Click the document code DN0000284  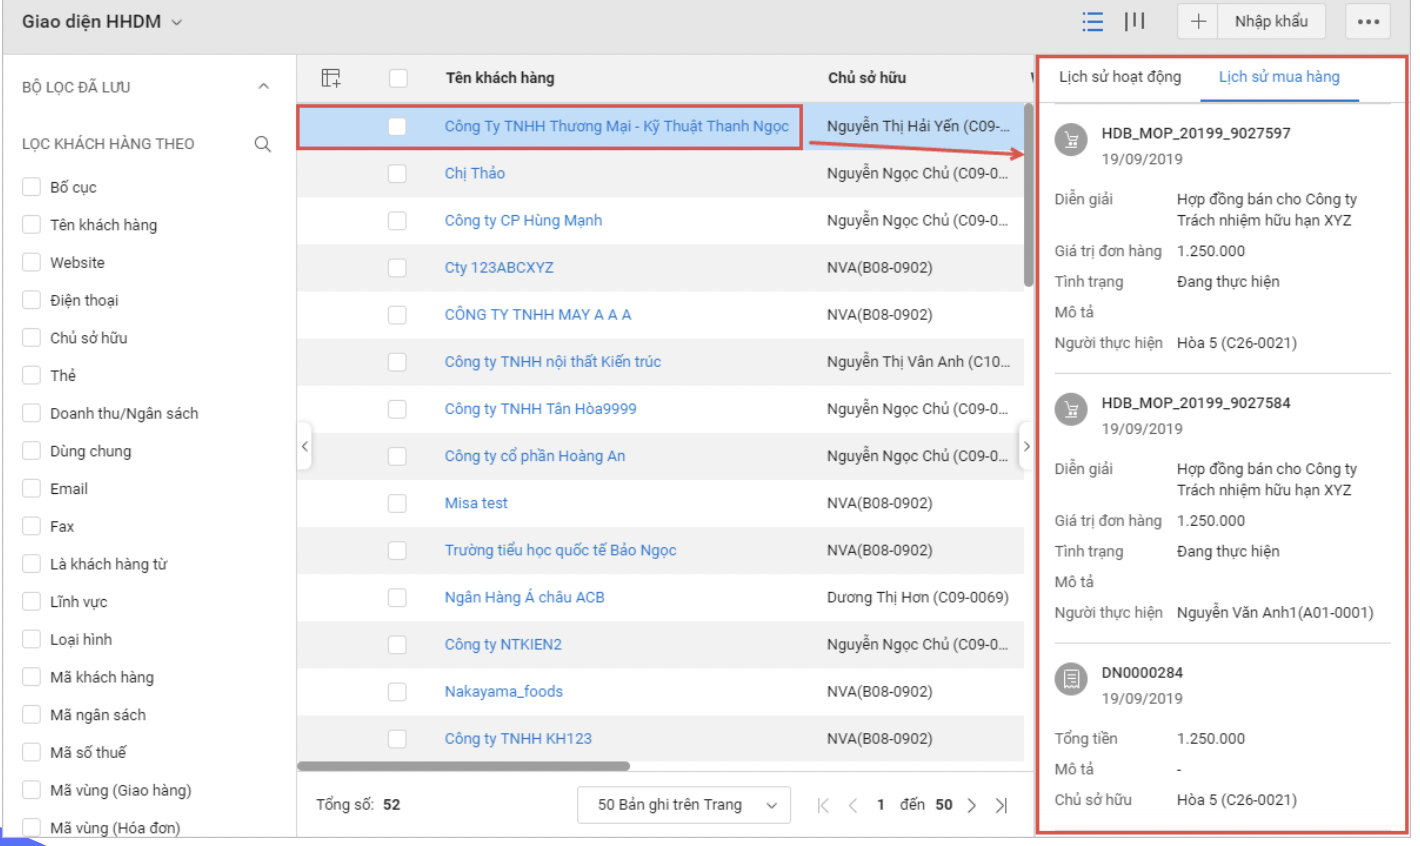click(x=1142, y=673)
